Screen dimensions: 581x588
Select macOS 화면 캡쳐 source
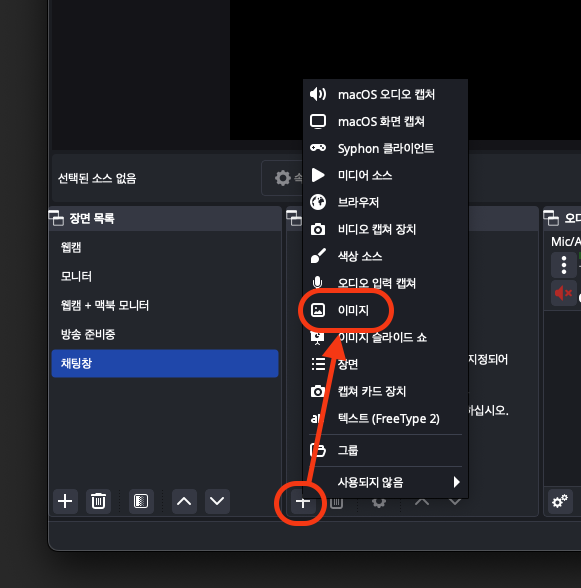tap(385, 122)
